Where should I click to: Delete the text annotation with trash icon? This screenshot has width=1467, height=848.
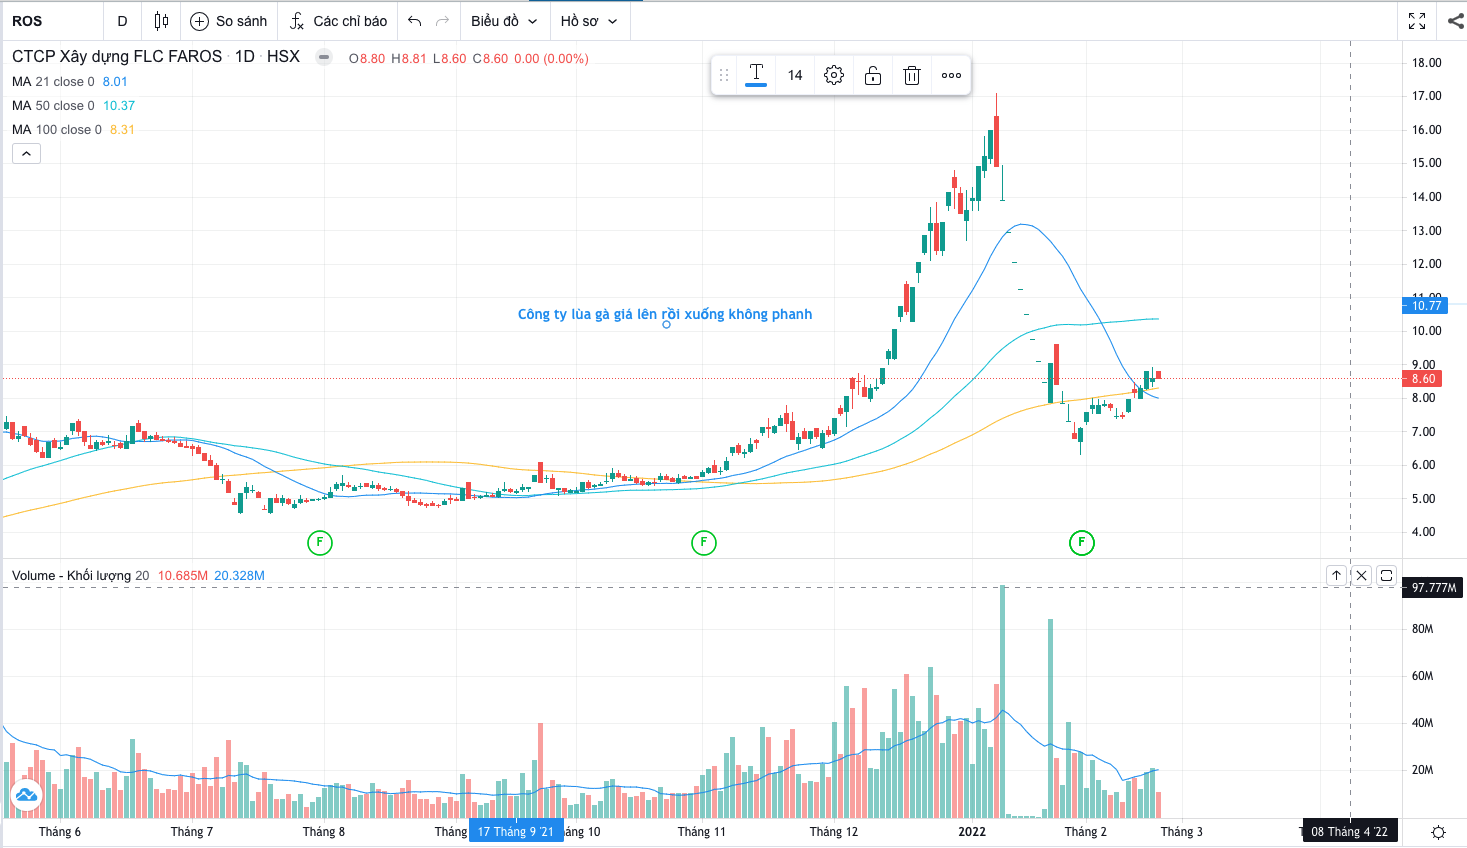912,75
